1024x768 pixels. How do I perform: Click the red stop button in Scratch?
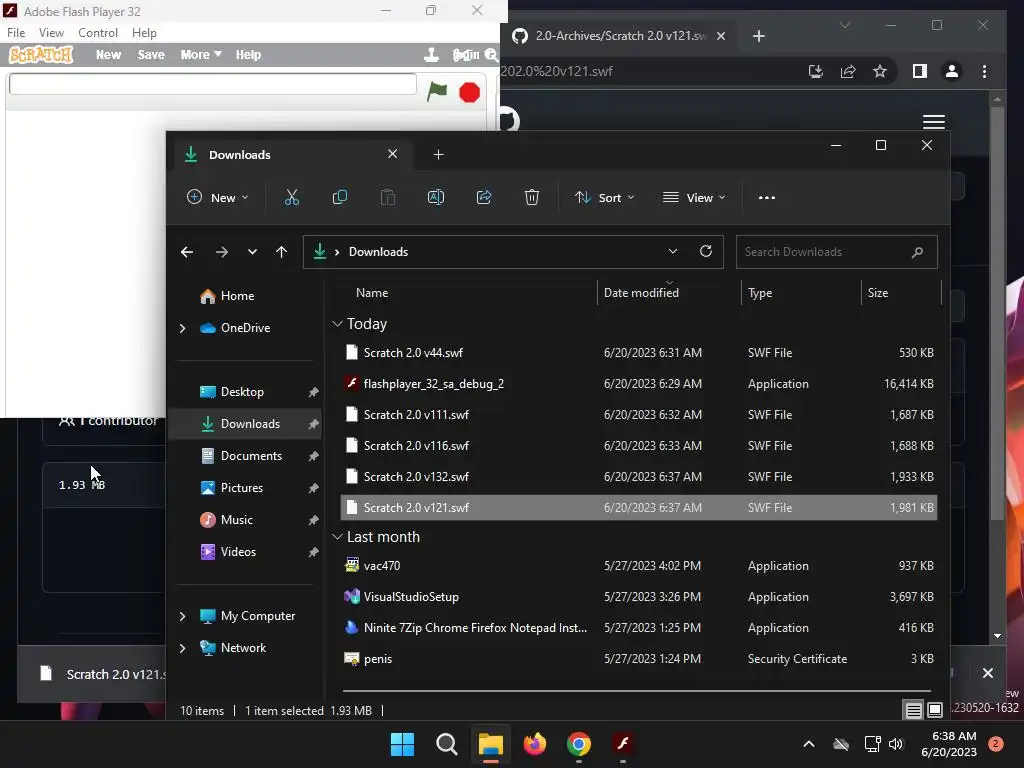(x=469, y=92)
